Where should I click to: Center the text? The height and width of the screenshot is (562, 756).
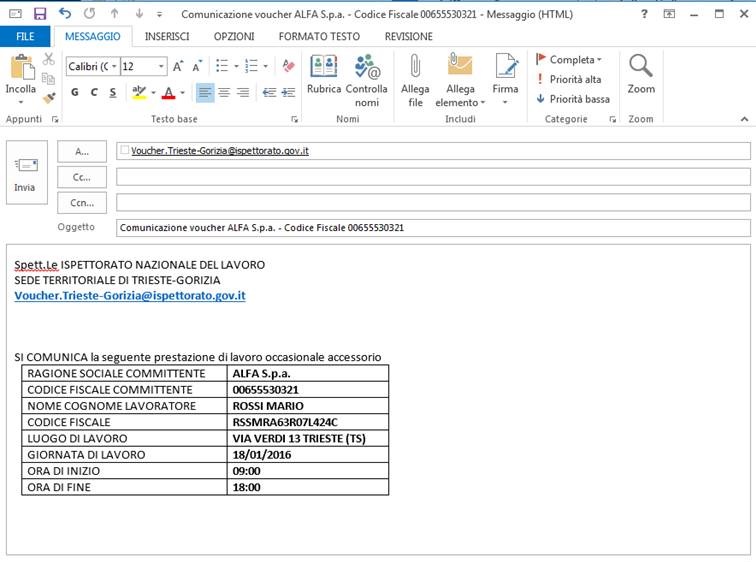point(224,92)
